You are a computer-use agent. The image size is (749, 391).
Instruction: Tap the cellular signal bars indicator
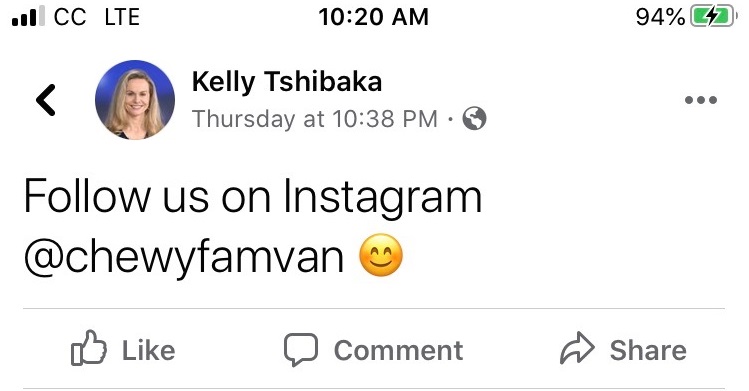pyautogui.click(x=28, y=17)
